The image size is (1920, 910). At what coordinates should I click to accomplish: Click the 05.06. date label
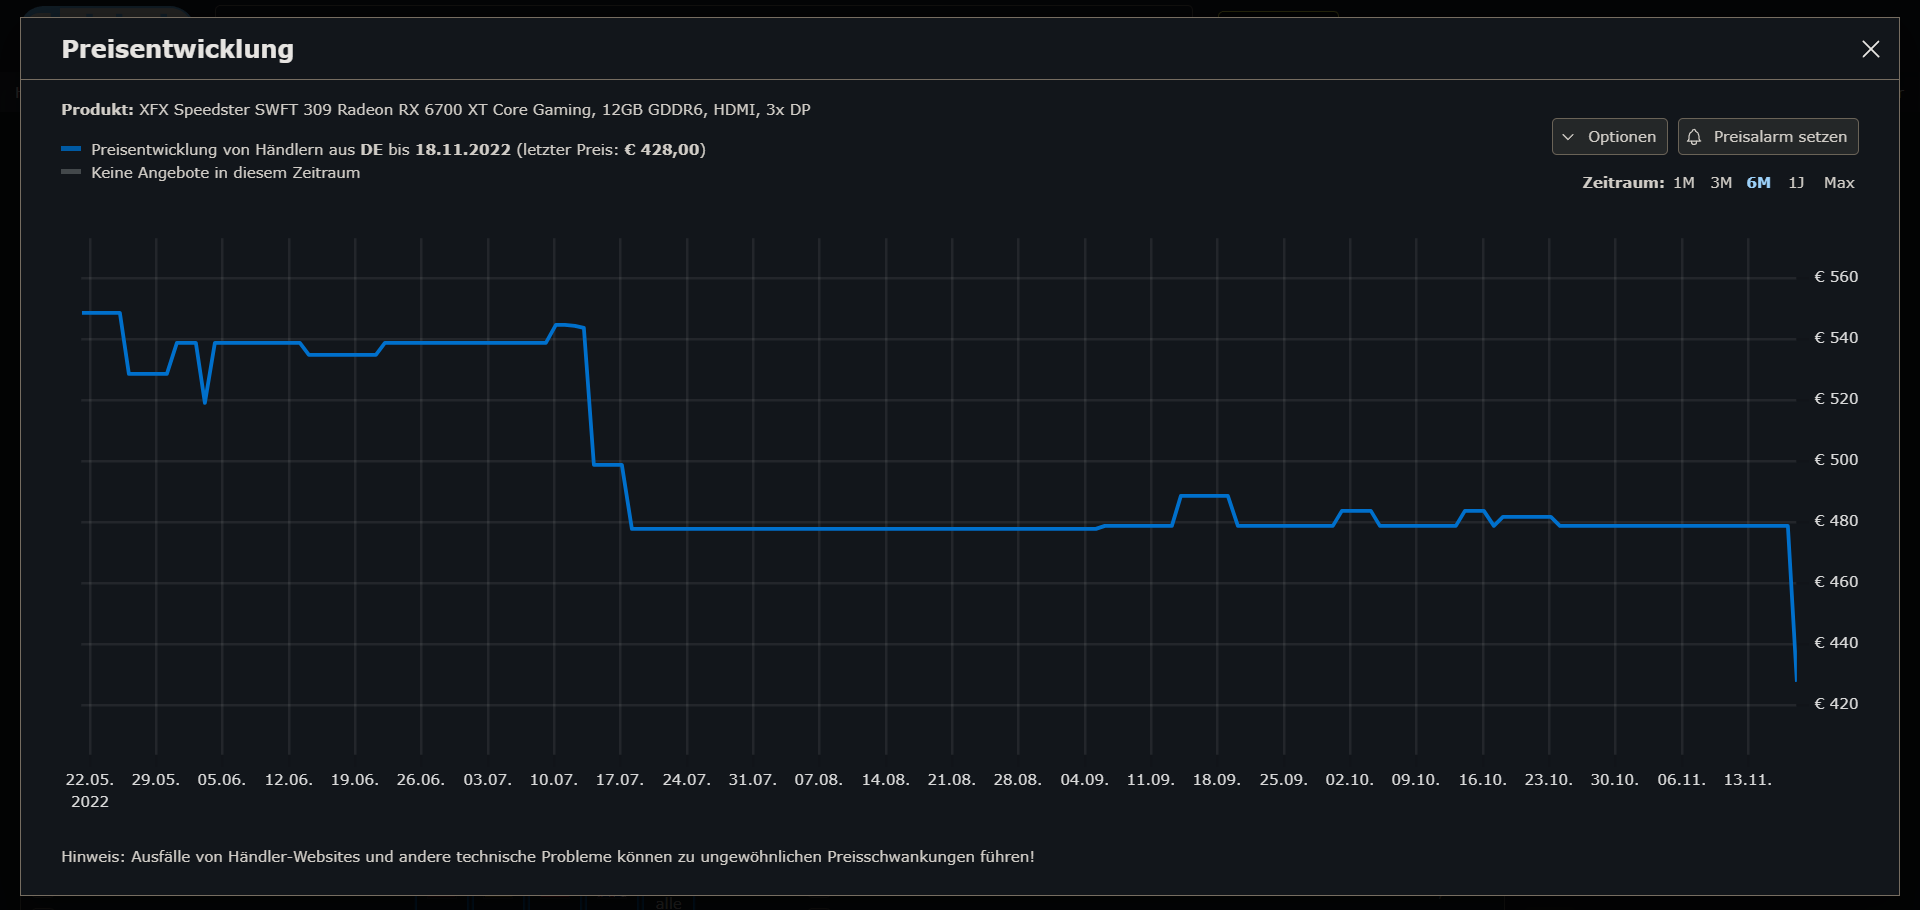222,780
